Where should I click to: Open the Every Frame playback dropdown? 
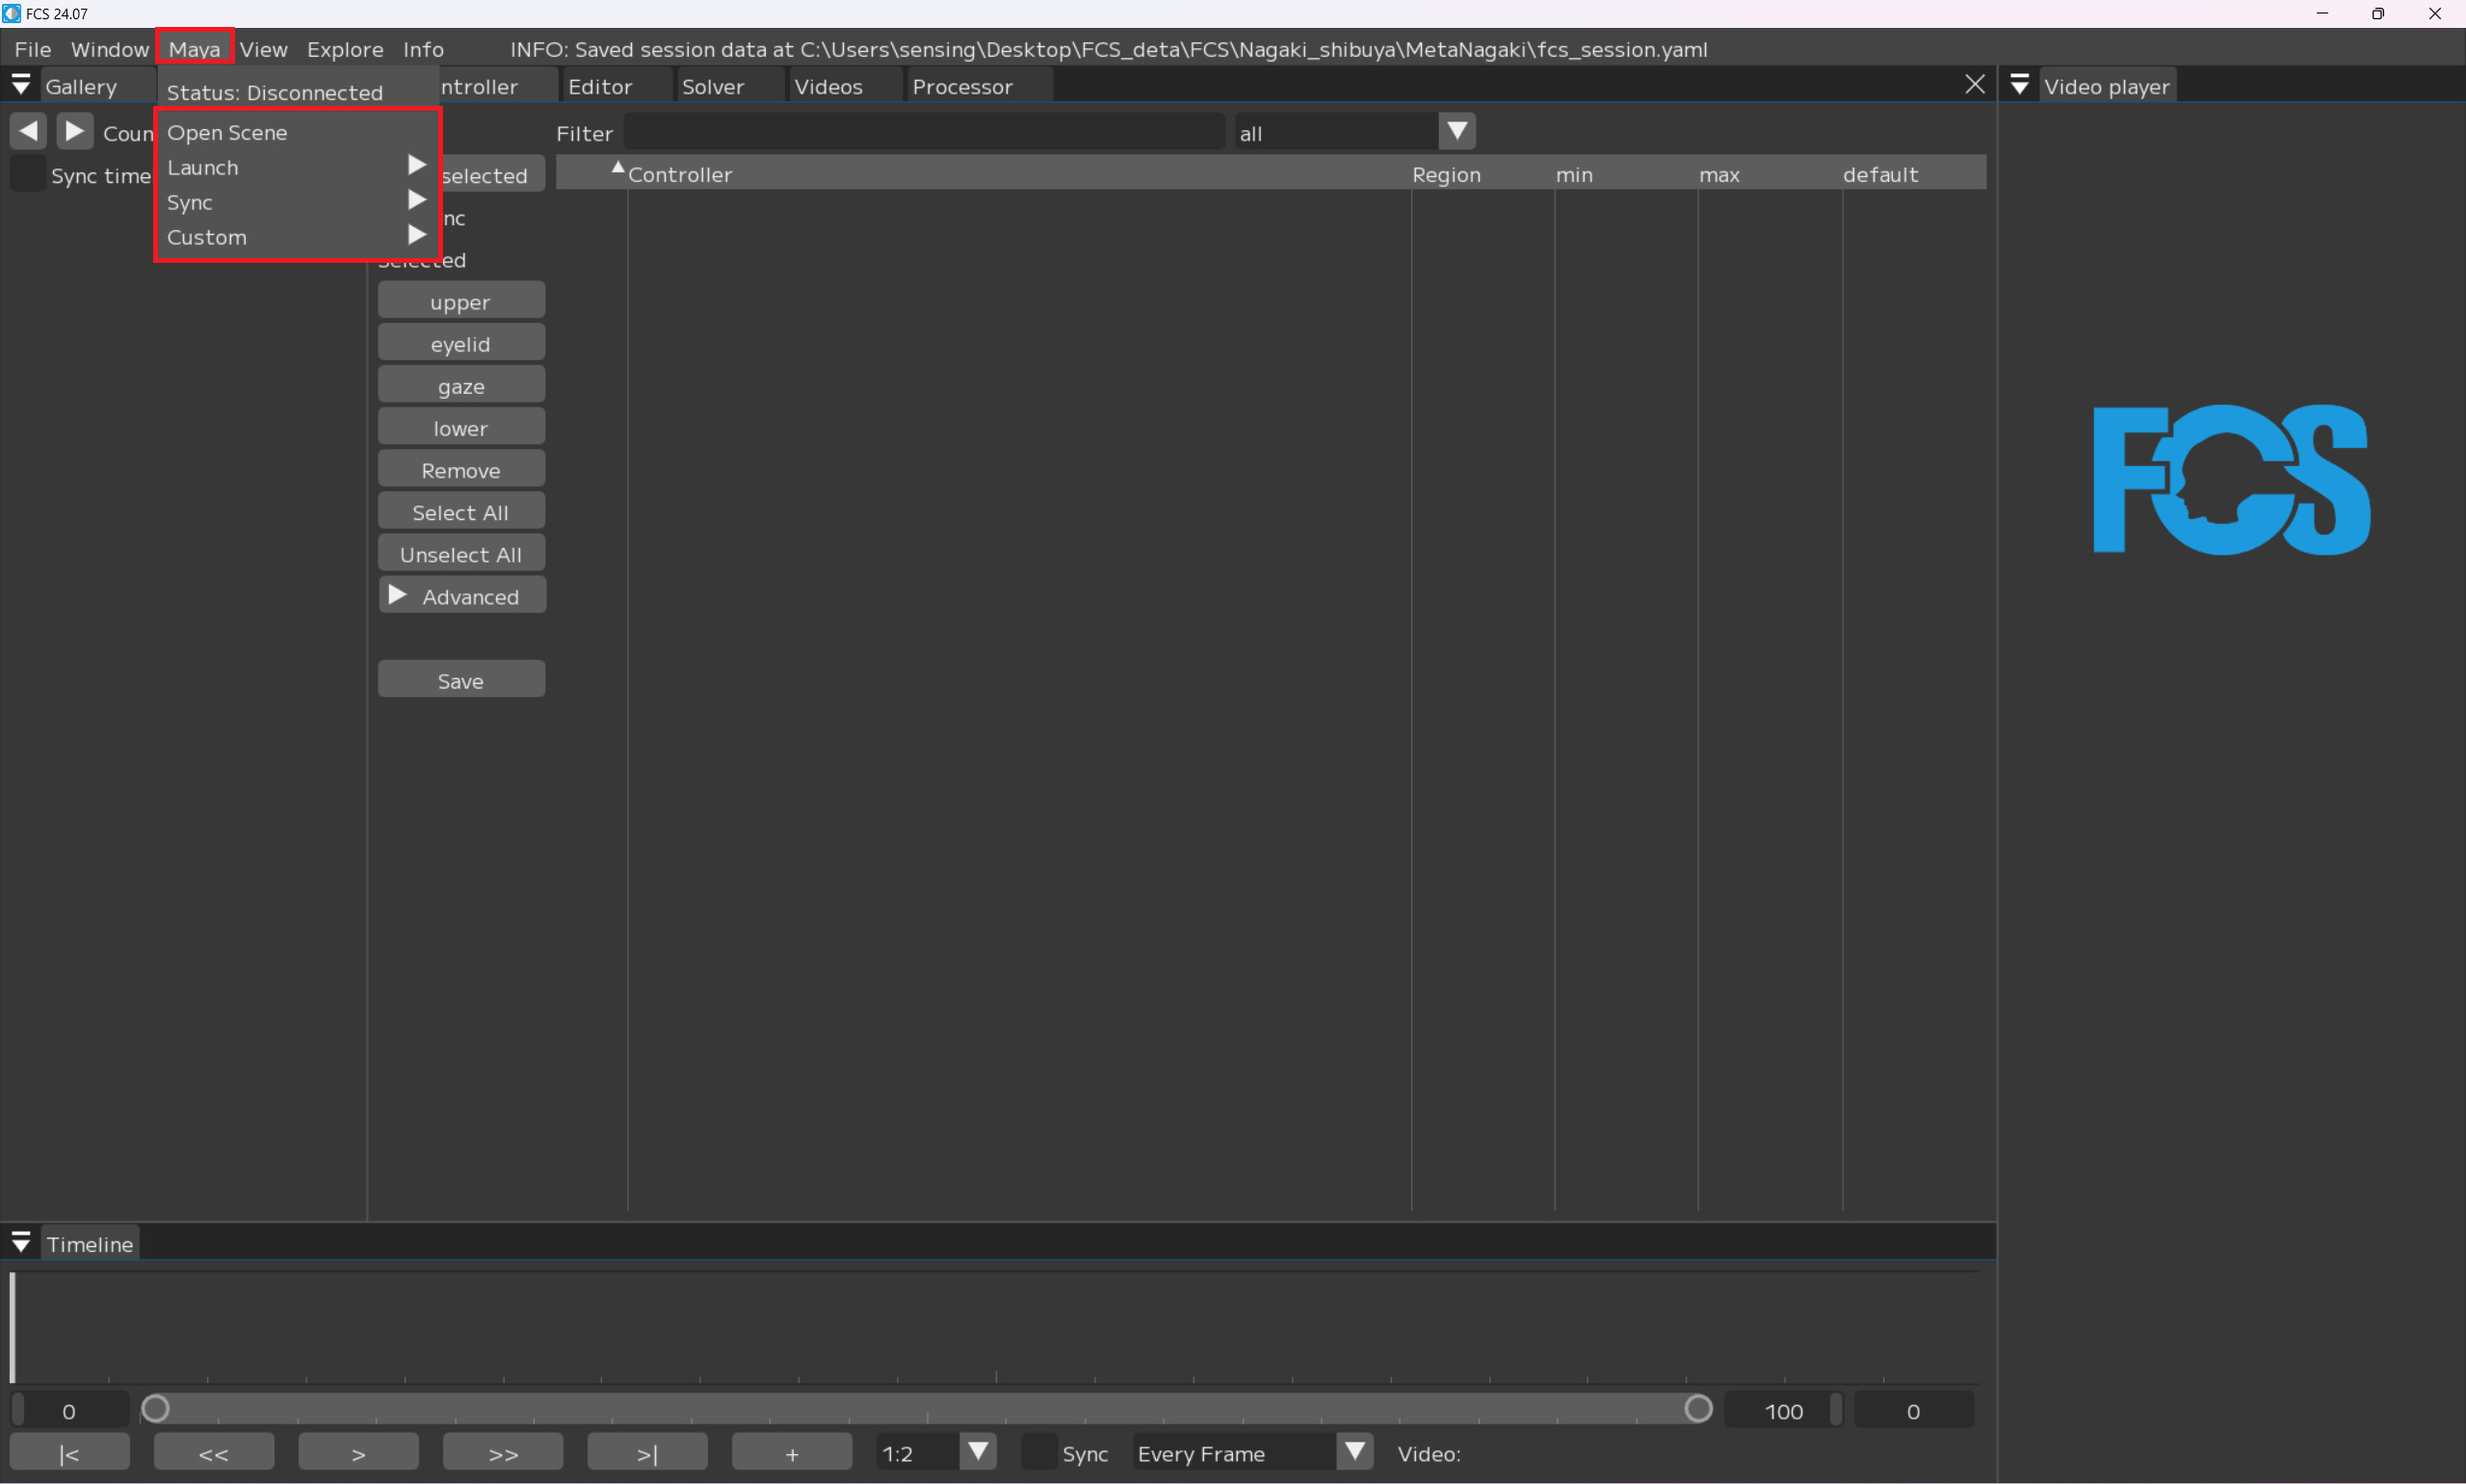(1354, 1452)
